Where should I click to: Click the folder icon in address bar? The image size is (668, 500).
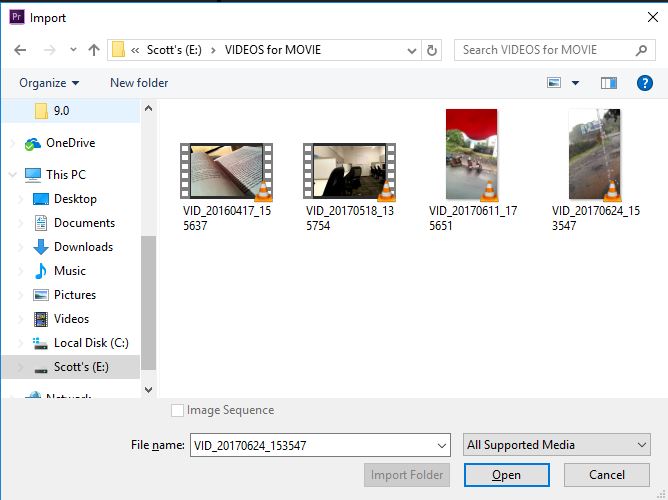pyautogui.click(x=118, y=49)
